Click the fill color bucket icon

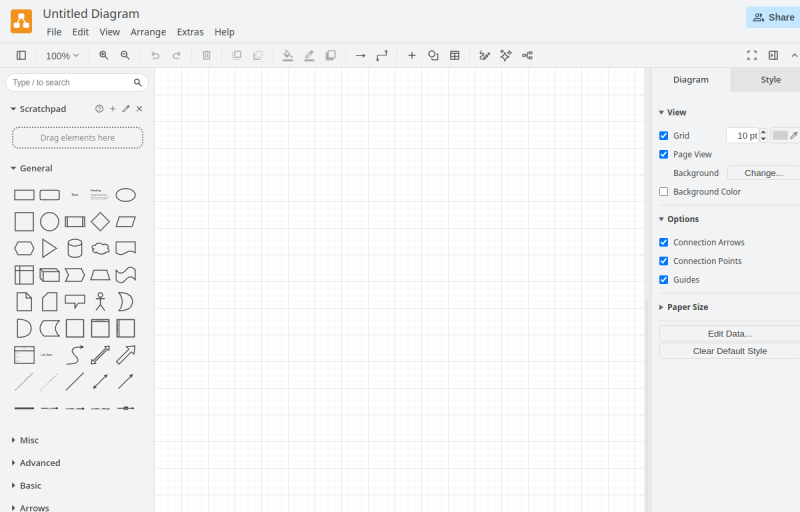(x=288, y=56)
